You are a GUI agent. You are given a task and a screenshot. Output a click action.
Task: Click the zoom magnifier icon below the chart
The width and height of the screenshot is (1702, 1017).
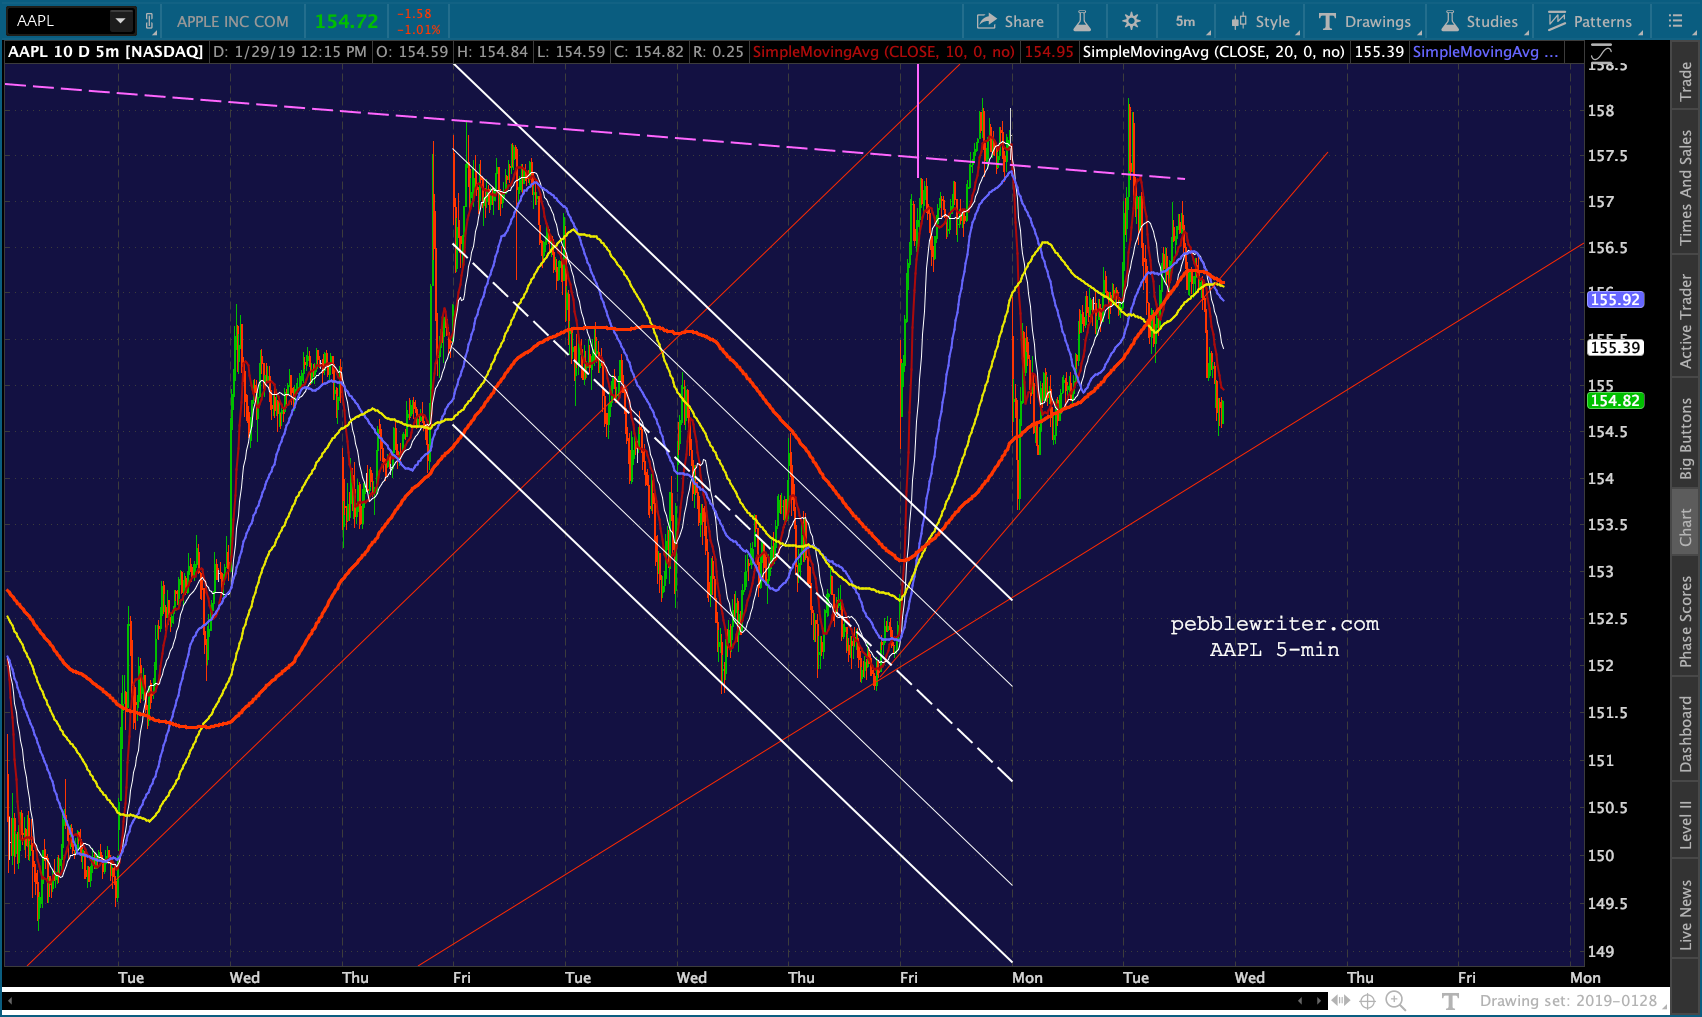(1395, 1000)
